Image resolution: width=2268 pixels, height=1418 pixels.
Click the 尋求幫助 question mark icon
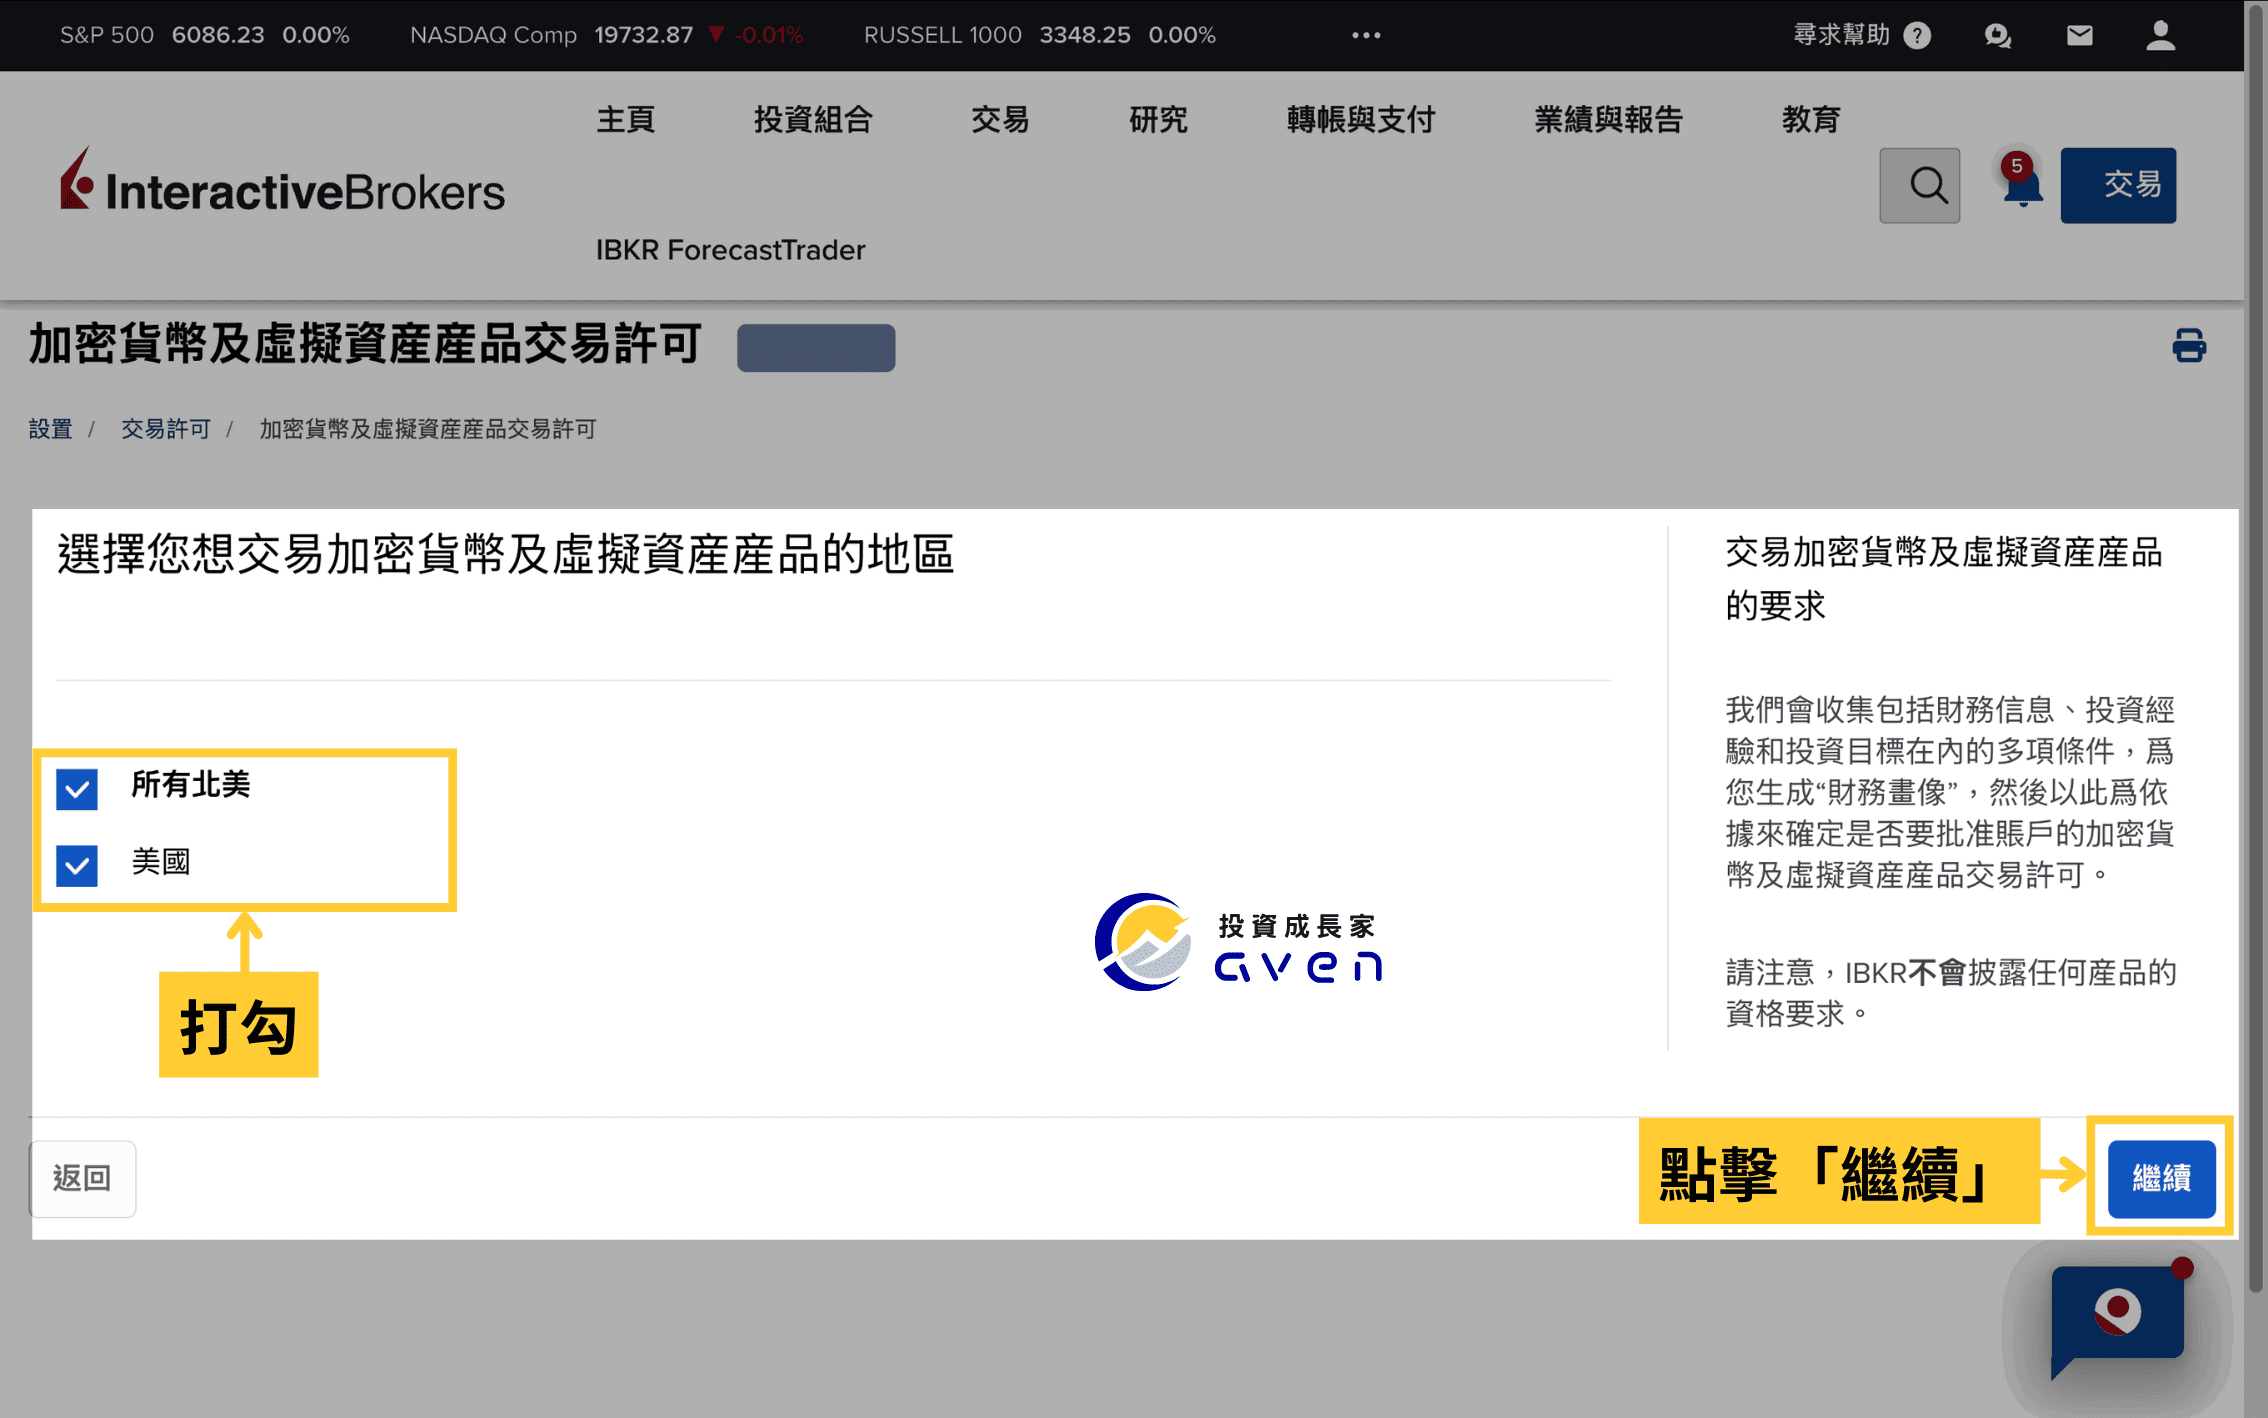tap(1917, 35)
